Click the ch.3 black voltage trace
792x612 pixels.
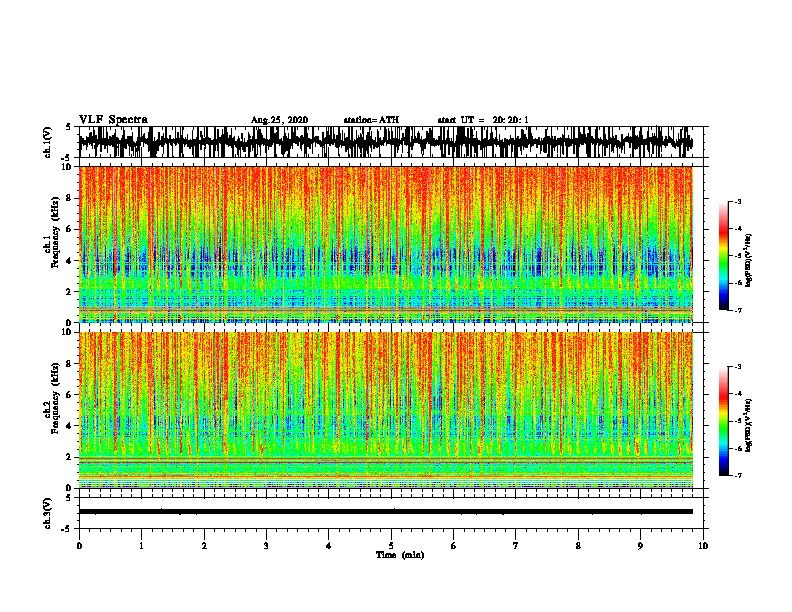386,512
